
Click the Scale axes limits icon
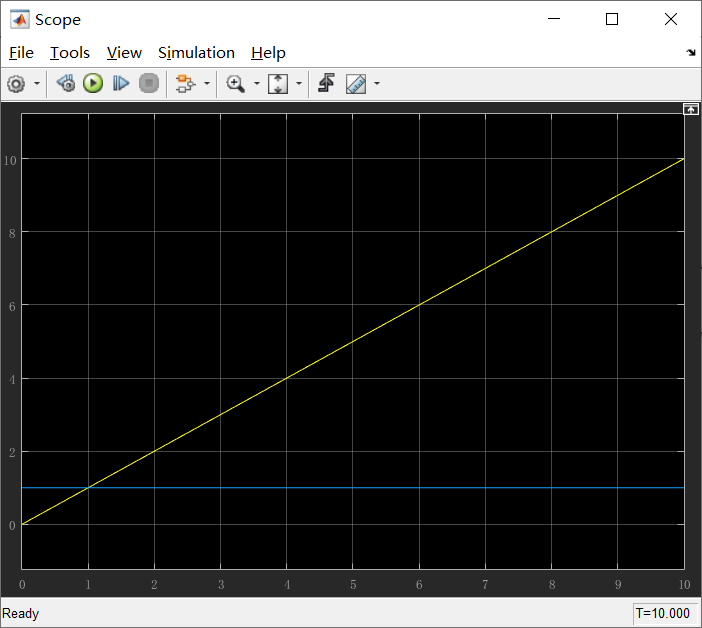coord(278,84)
